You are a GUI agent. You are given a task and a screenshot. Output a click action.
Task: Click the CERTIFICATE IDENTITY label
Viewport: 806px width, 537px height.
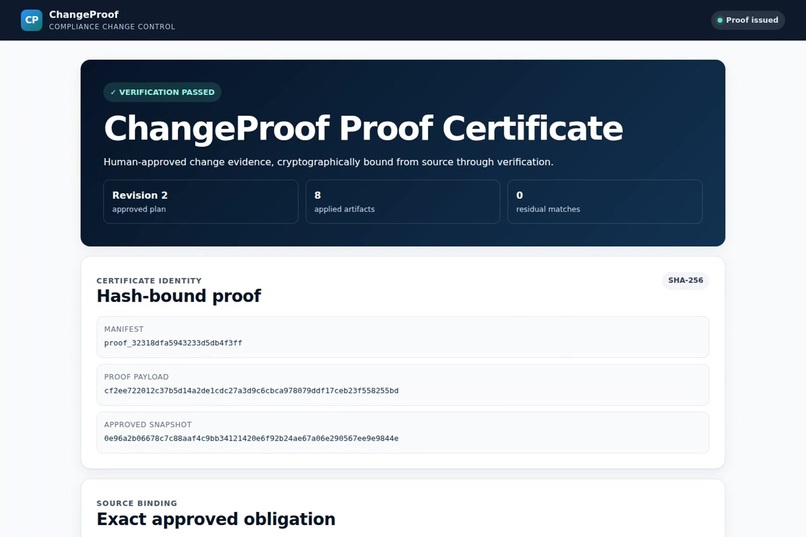[149, 281]
